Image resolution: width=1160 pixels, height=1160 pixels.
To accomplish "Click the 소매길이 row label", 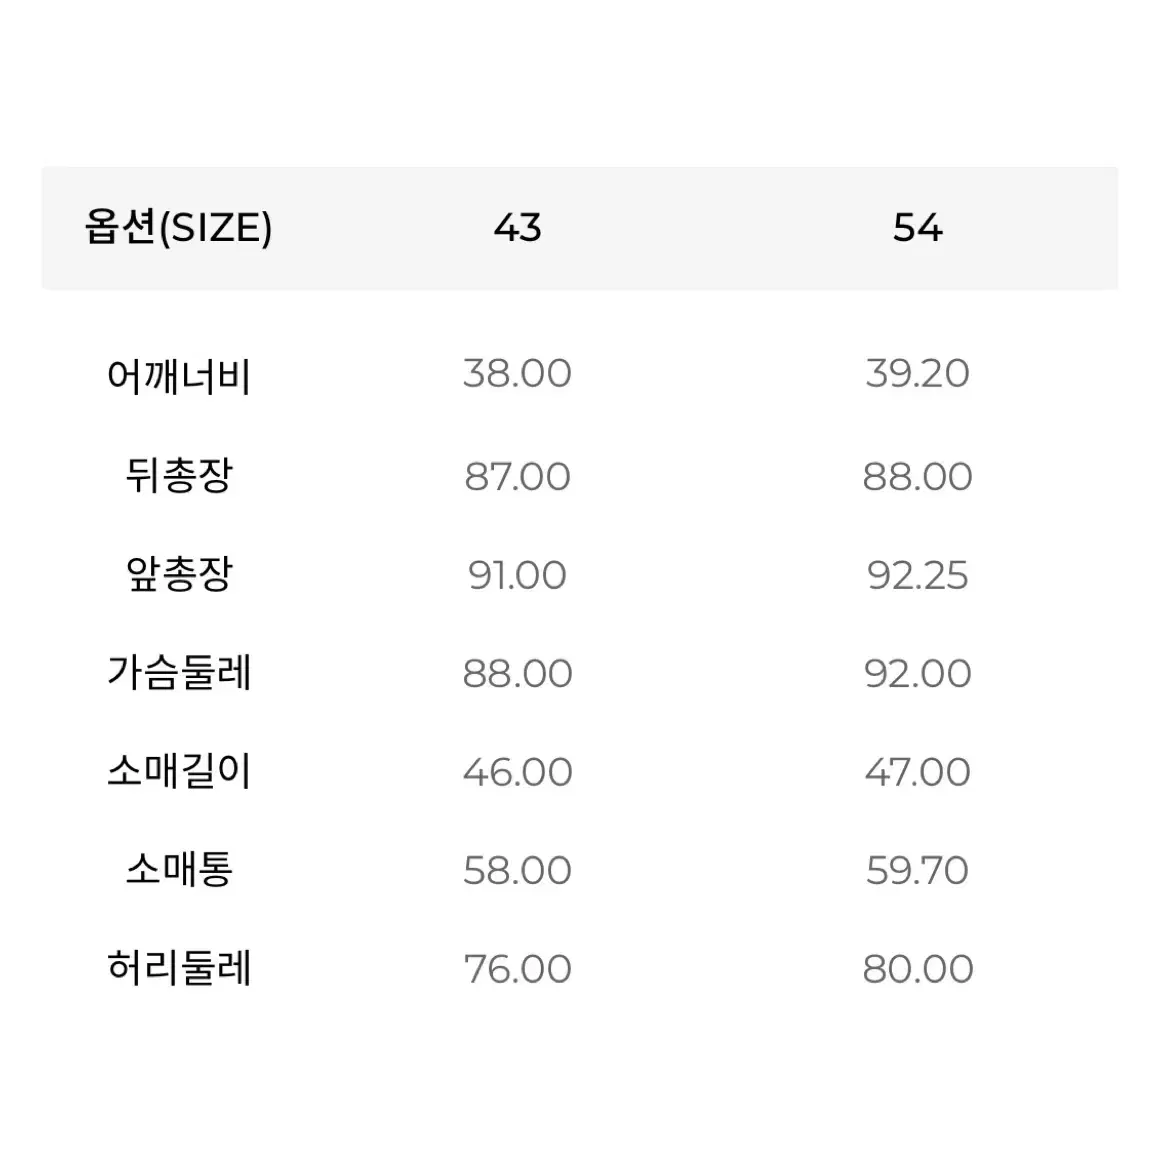I will point(179,772).
